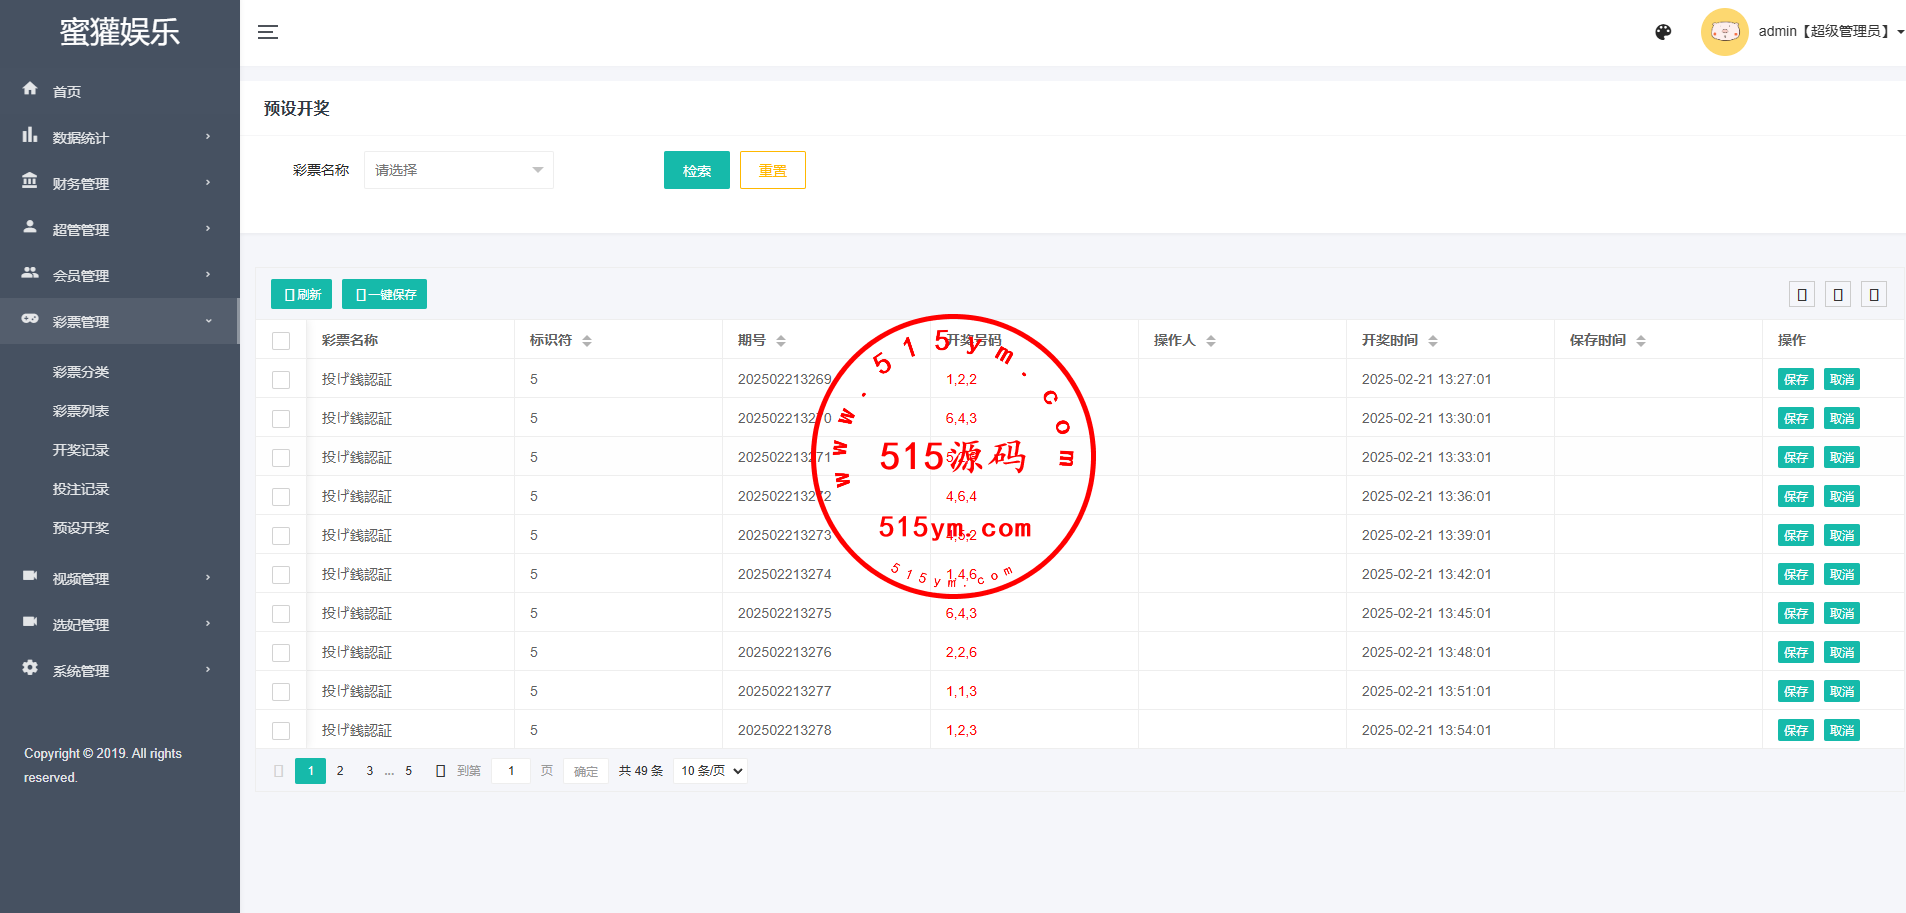Click the home icon beside 首页
1906x913 pixels.
point(30,89)
